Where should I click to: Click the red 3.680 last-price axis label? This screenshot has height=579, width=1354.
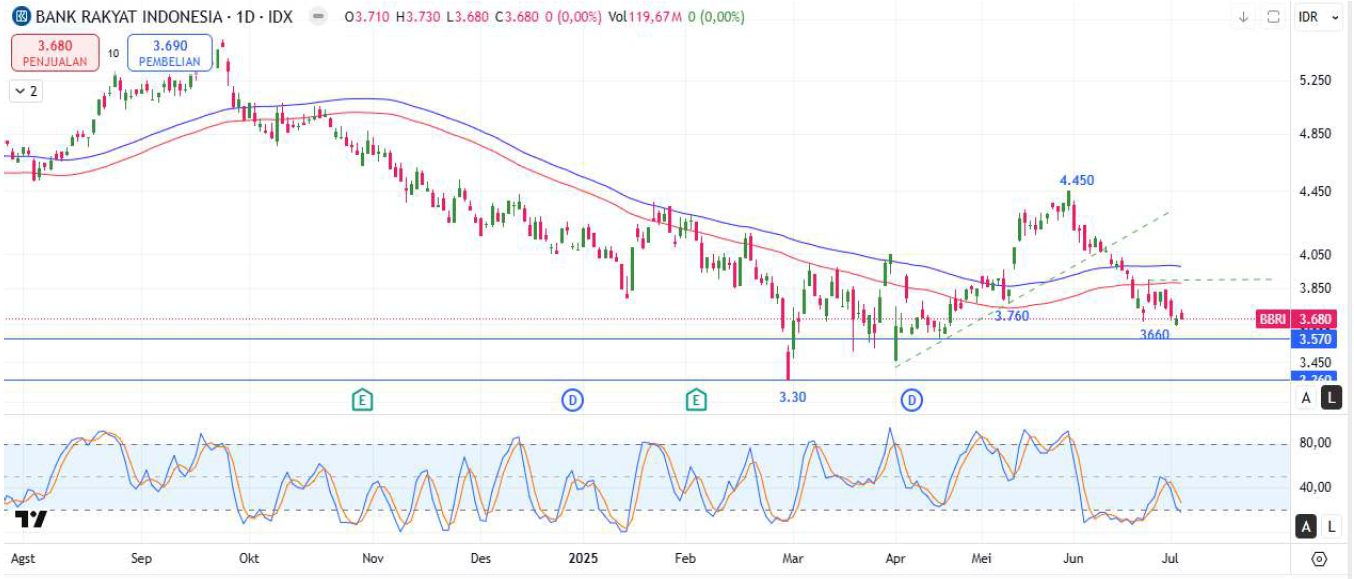point(1315,319)
